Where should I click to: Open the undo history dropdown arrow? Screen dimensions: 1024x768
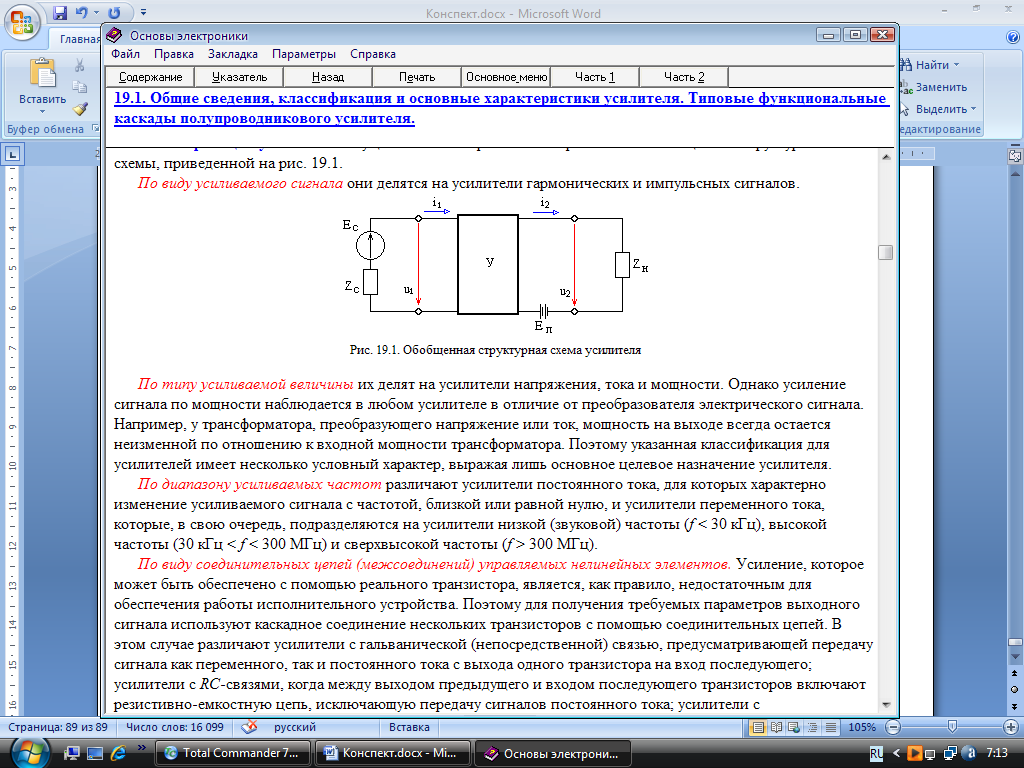coord(96,12)
